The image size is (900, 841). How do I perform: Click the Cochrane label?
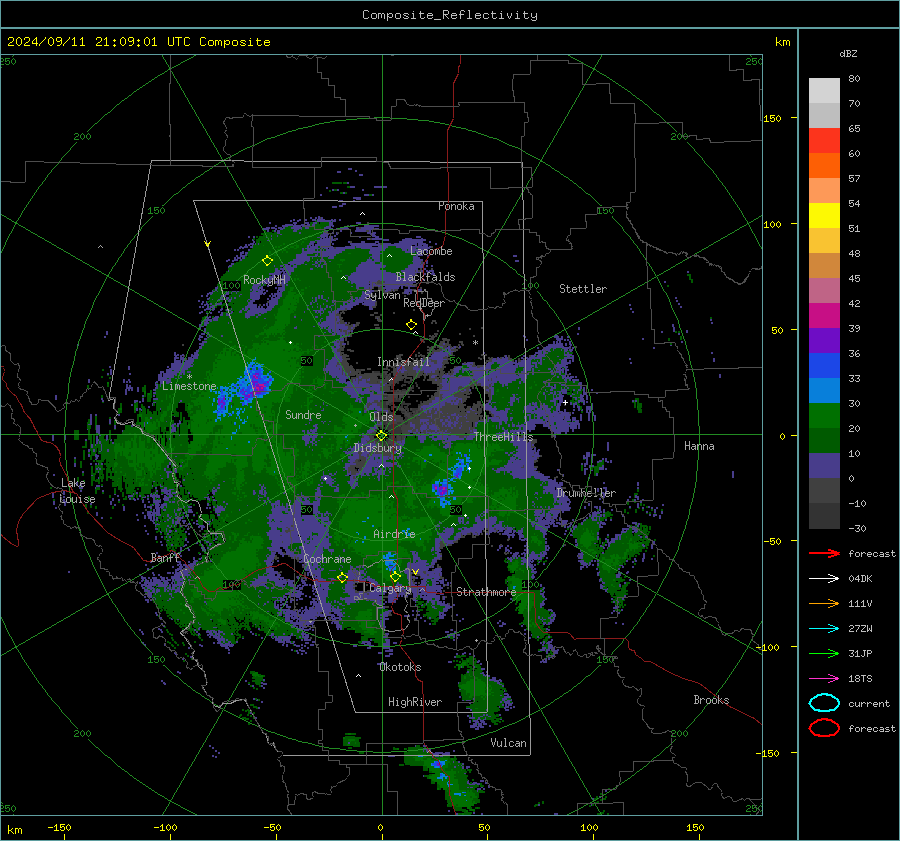click(327, 559)
